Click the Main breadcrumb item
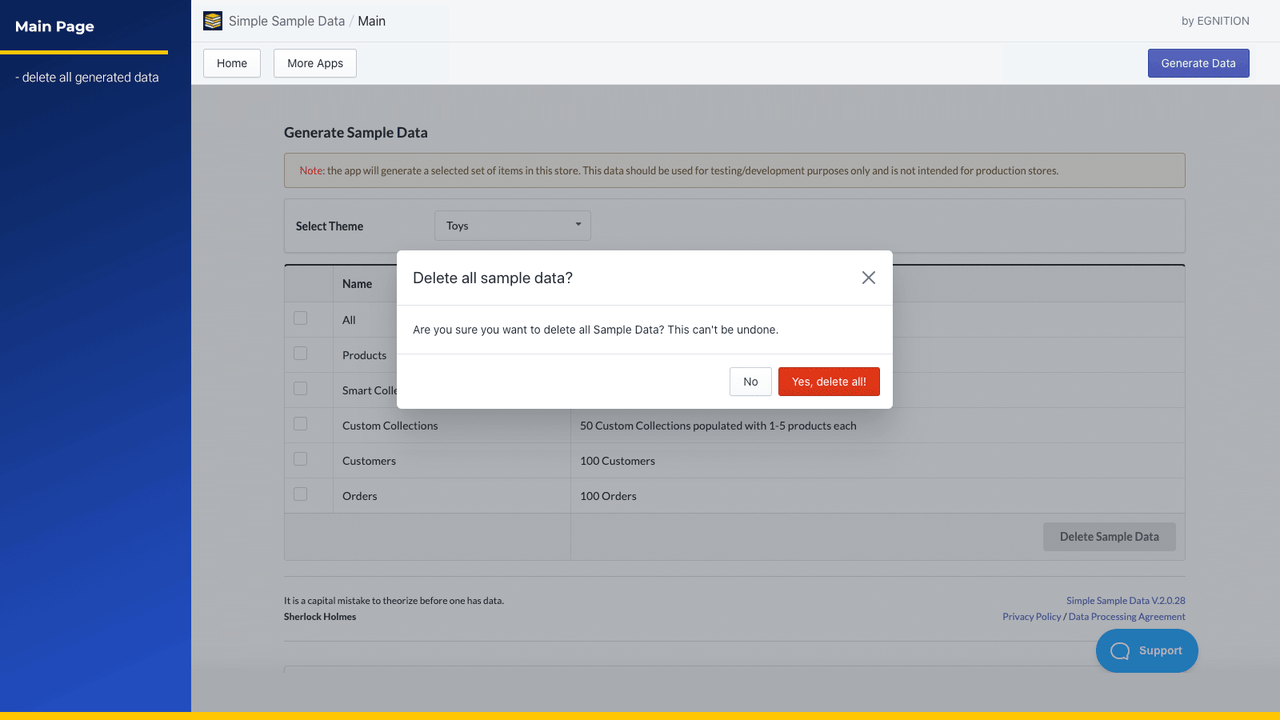This screenshot has height=720, width=1280. click(371, 20)
